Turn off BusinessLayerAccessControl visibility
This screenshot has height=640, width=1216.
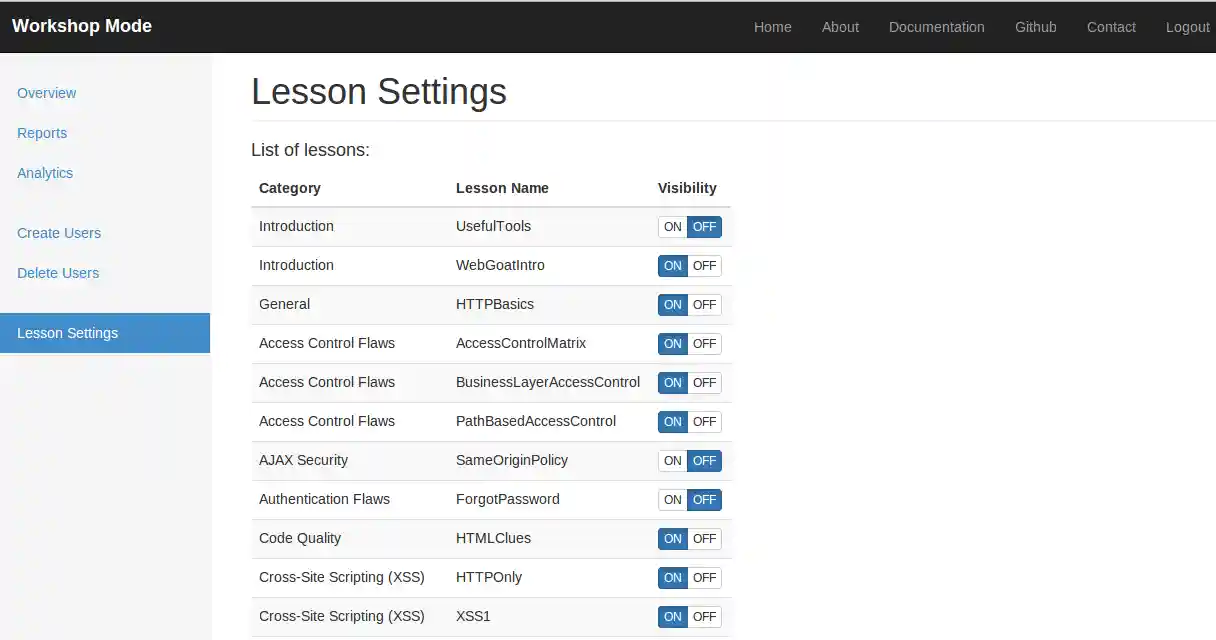[x=705, y=383]
